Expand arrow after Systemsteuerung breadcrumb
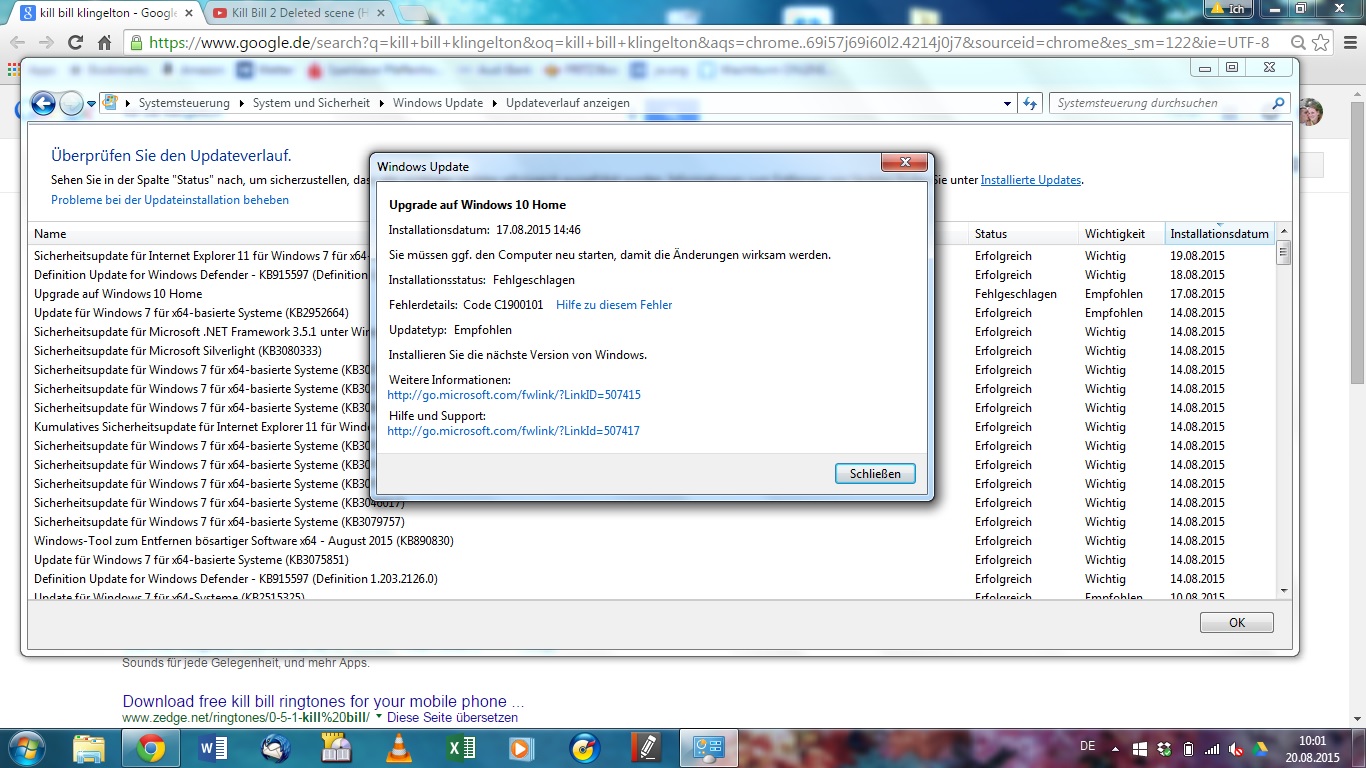Viewport: 1366px width, 768px height. point(241,103)
